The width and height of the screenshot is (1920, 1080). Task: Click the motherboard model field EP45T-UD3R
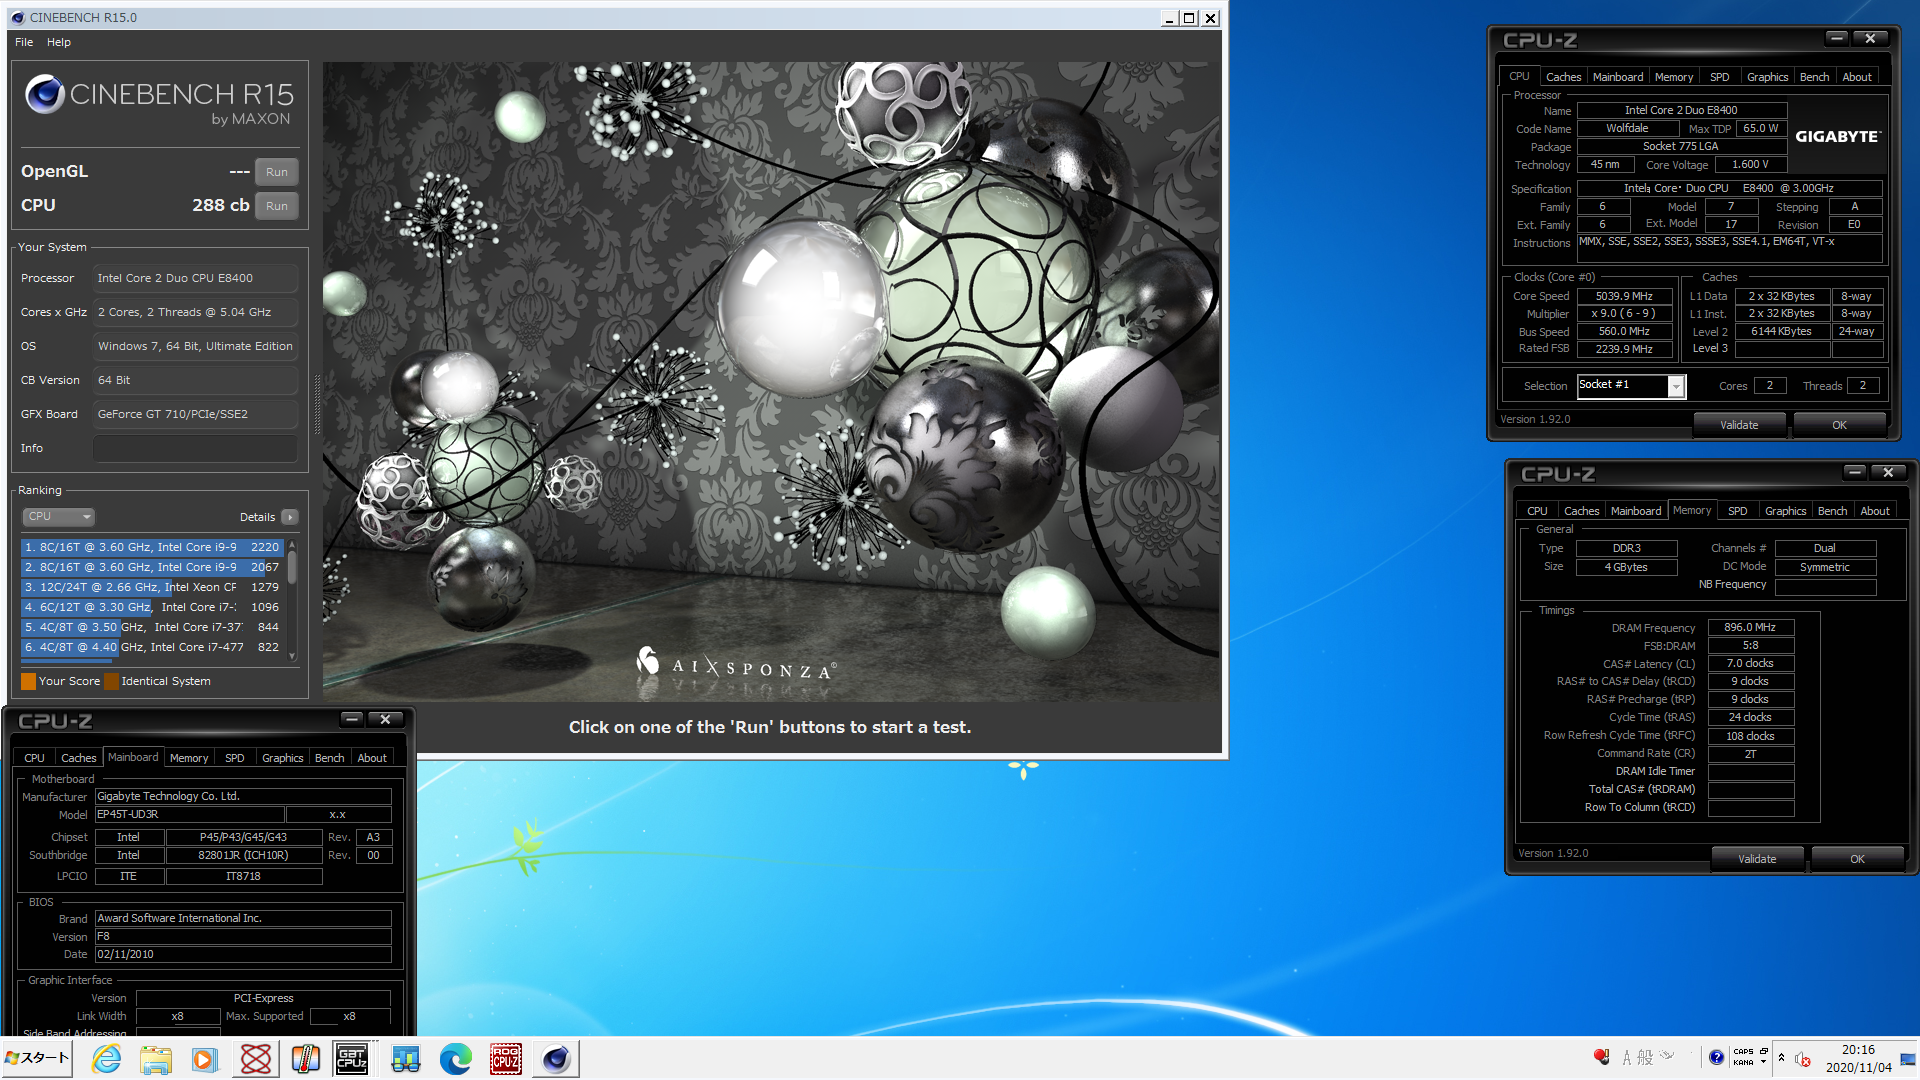click(x=189, y=815)
